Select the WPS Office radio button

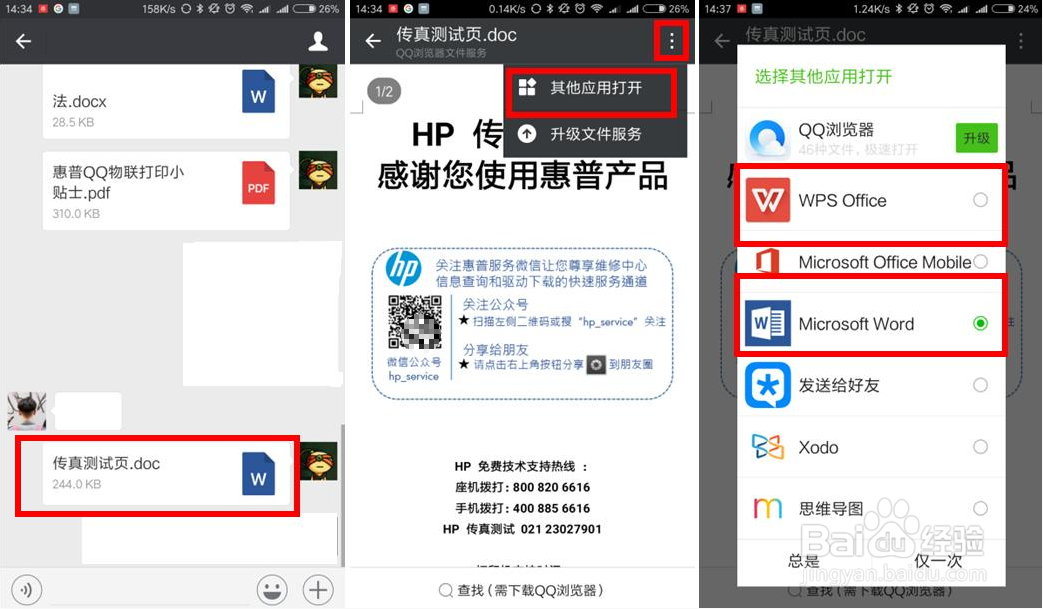pos(981,200)
